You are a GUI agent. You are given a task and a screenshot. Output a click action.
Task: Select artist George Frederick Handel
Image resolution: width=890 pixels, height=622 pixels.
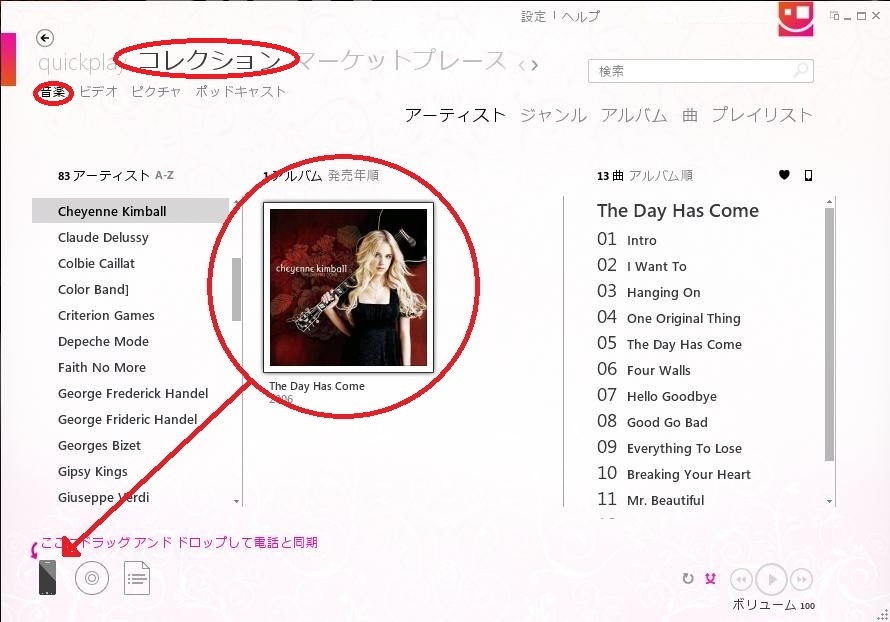(x=131, y=393)
